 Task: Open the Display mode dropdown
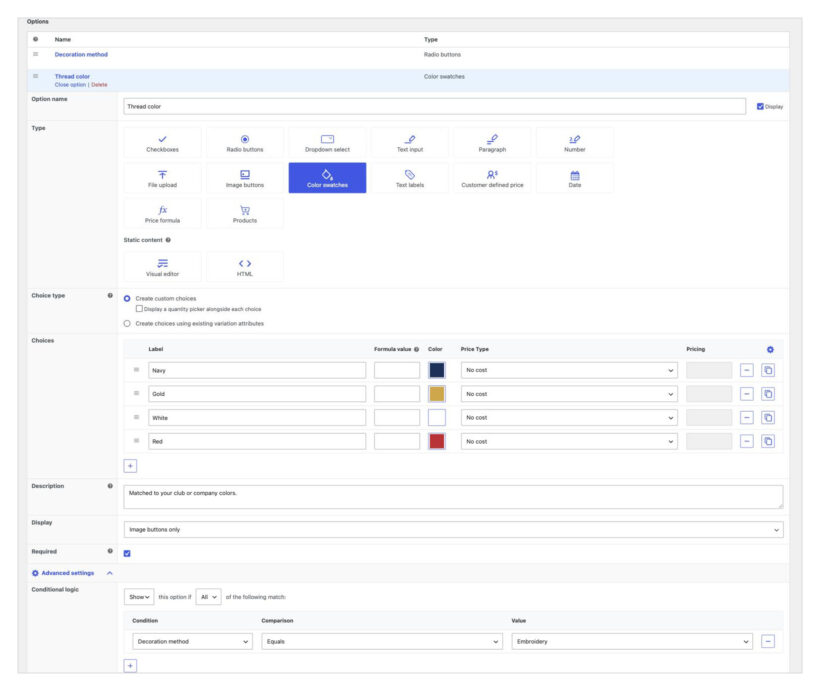point(453,530)
